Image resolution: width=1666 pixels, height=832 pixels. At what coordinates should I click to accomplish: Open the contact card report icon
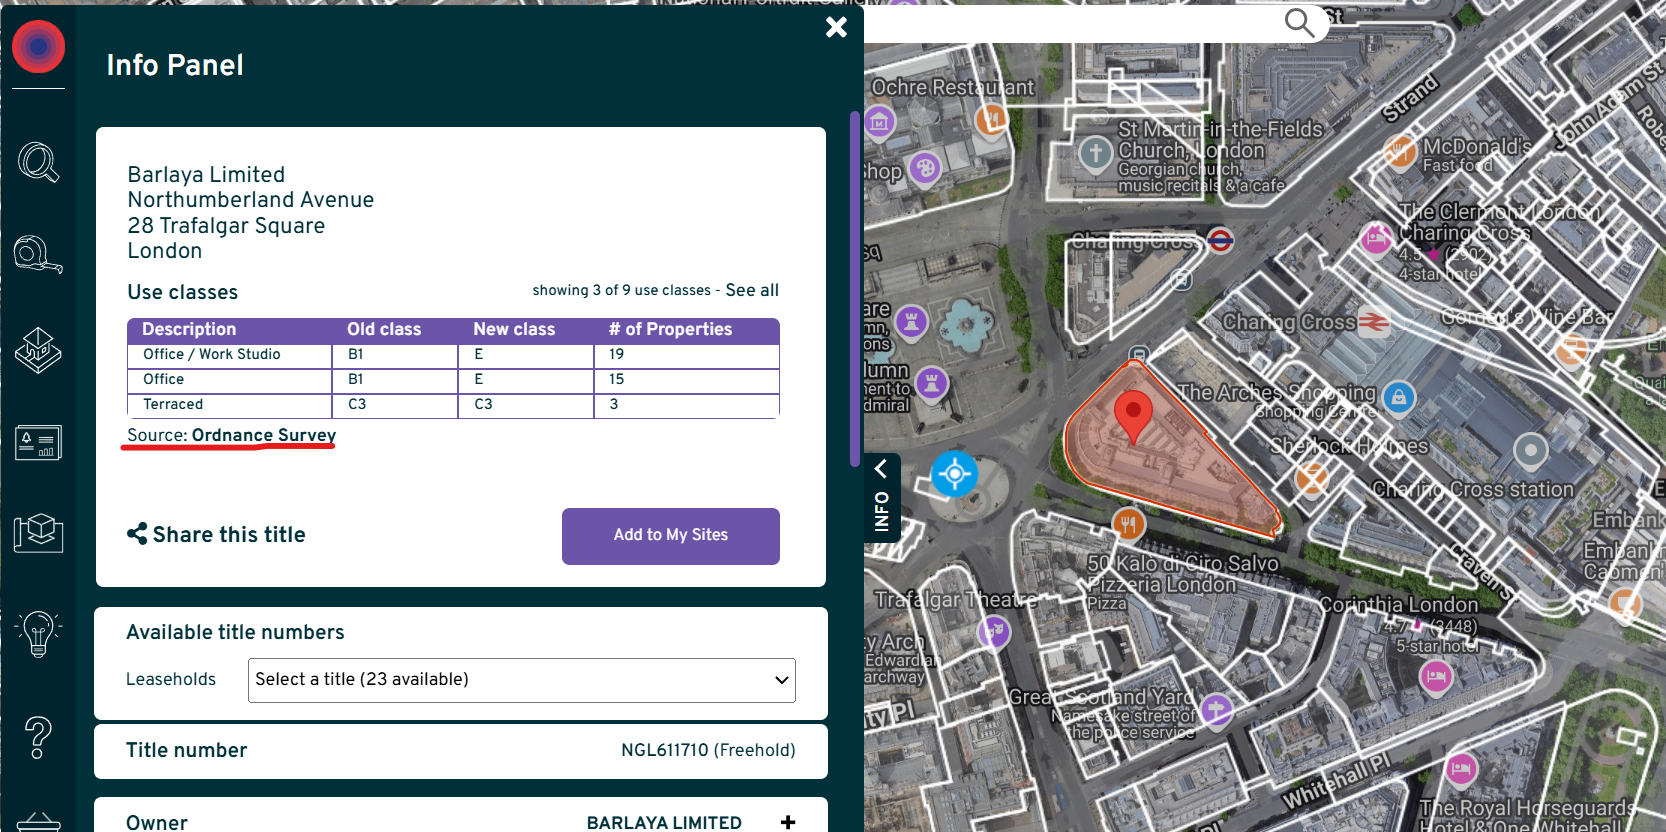(38, 442)
